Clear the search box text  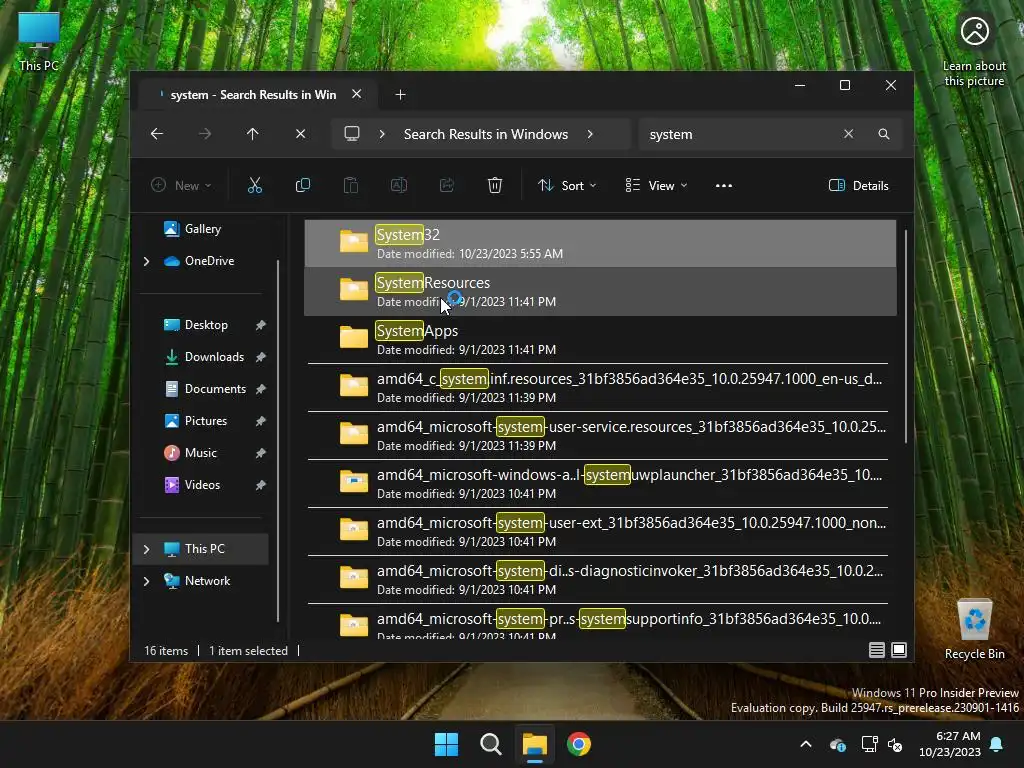coord(848,134)
